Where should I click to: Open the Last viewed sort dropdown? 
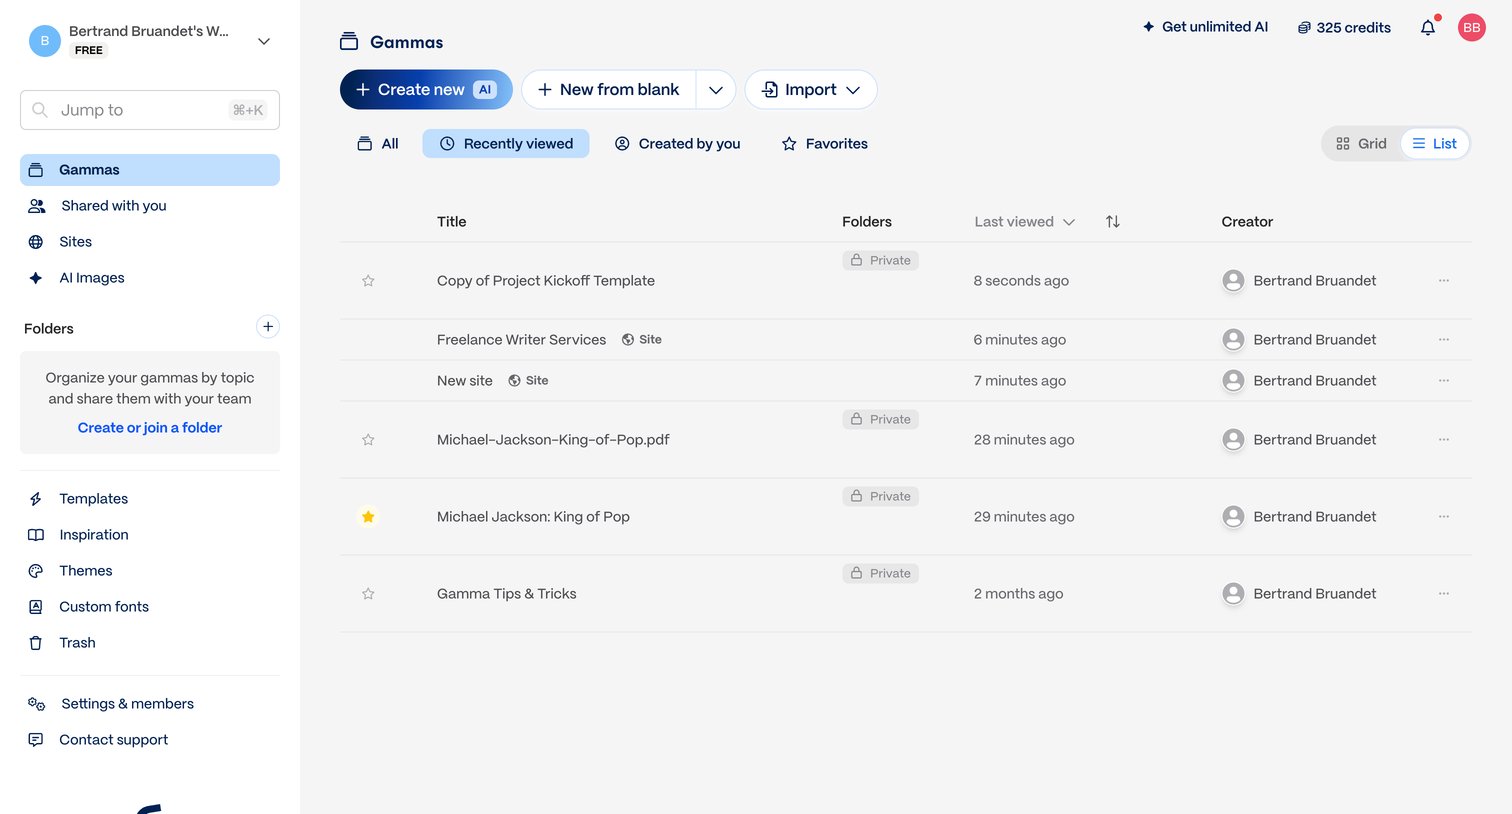pyautogui.click(x=1024, y=222)
